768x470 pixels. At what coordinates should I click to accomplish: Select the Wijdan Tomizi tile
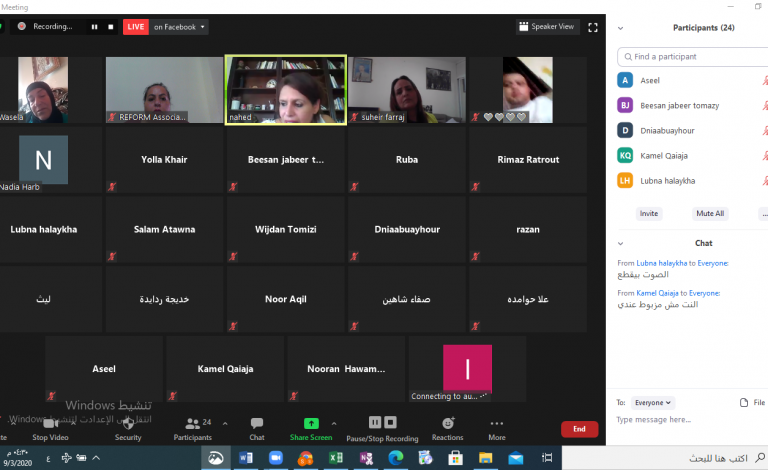click(286, 229)
